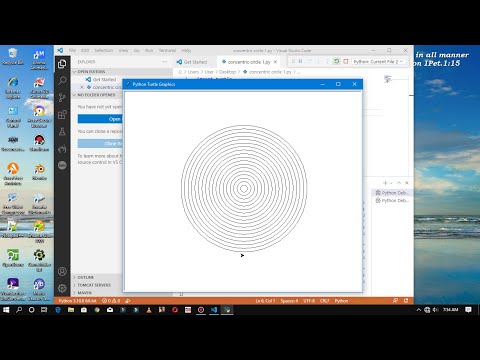Open the Extensions view in activity bar

click(62, 115)
